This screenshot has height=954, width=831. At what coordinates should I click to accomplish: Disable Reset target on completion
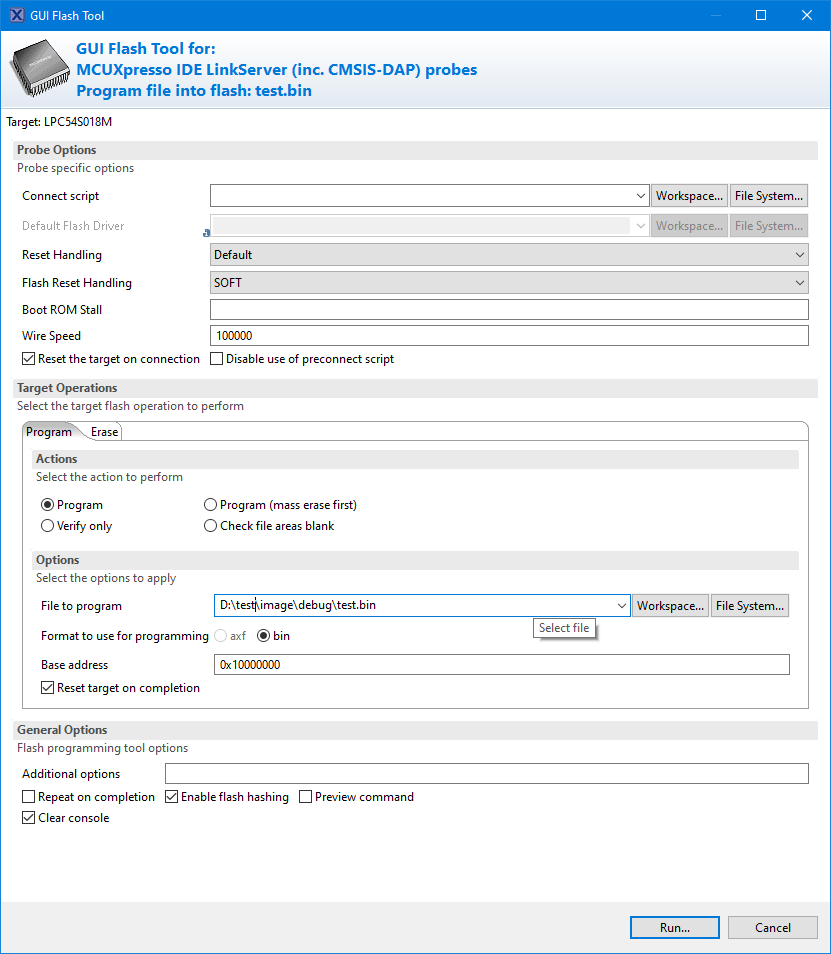point(45,687)
